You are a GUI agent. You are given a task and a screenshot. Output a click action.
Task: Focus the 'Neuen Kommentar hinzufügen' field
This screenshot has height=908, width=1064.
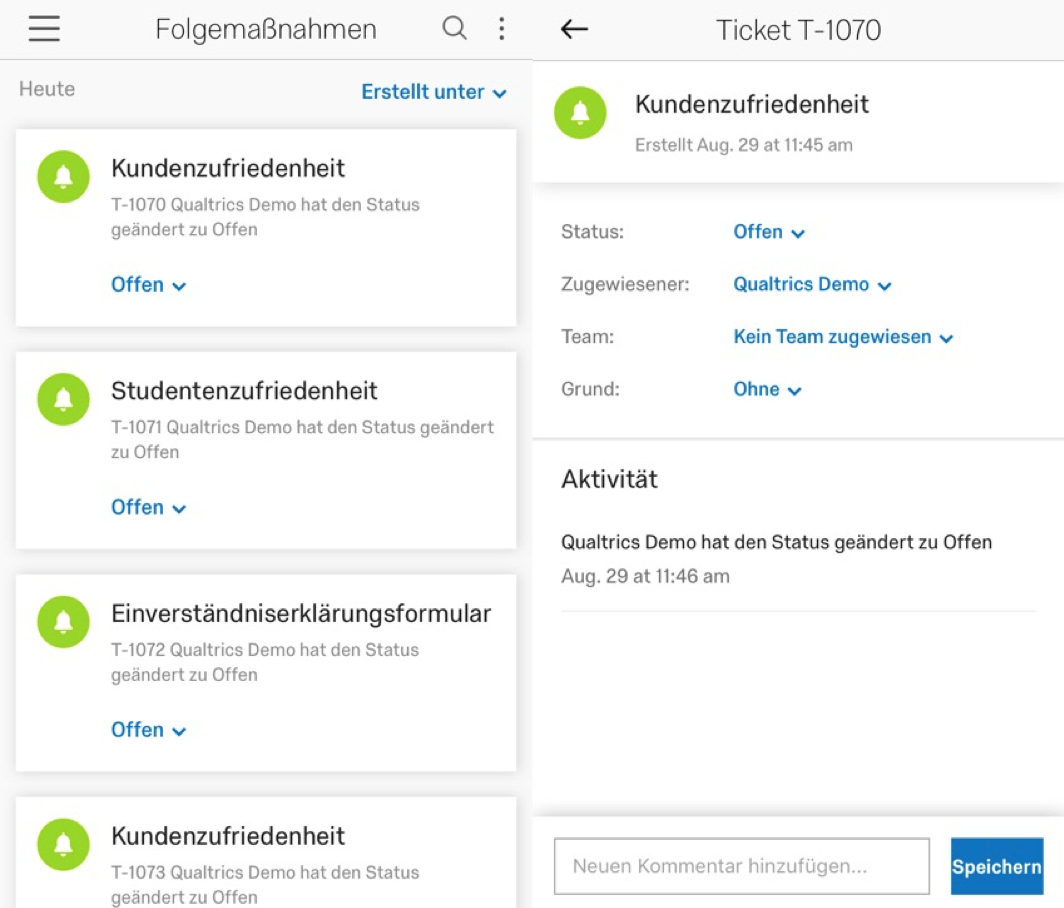742,866
